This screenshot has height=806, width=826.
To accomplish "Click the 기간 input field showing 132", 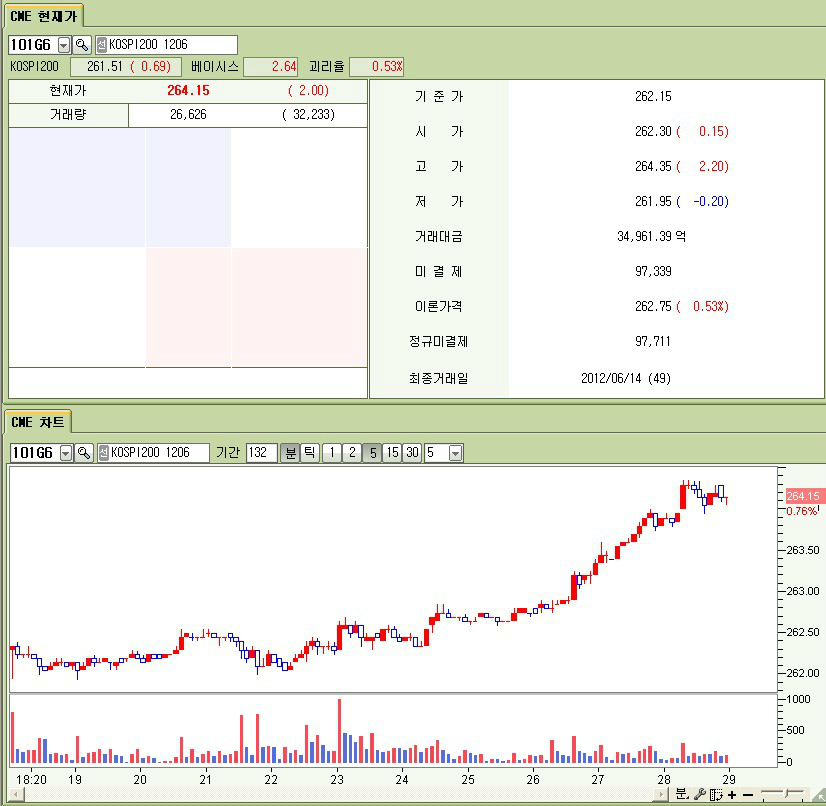I will [261, 453].
